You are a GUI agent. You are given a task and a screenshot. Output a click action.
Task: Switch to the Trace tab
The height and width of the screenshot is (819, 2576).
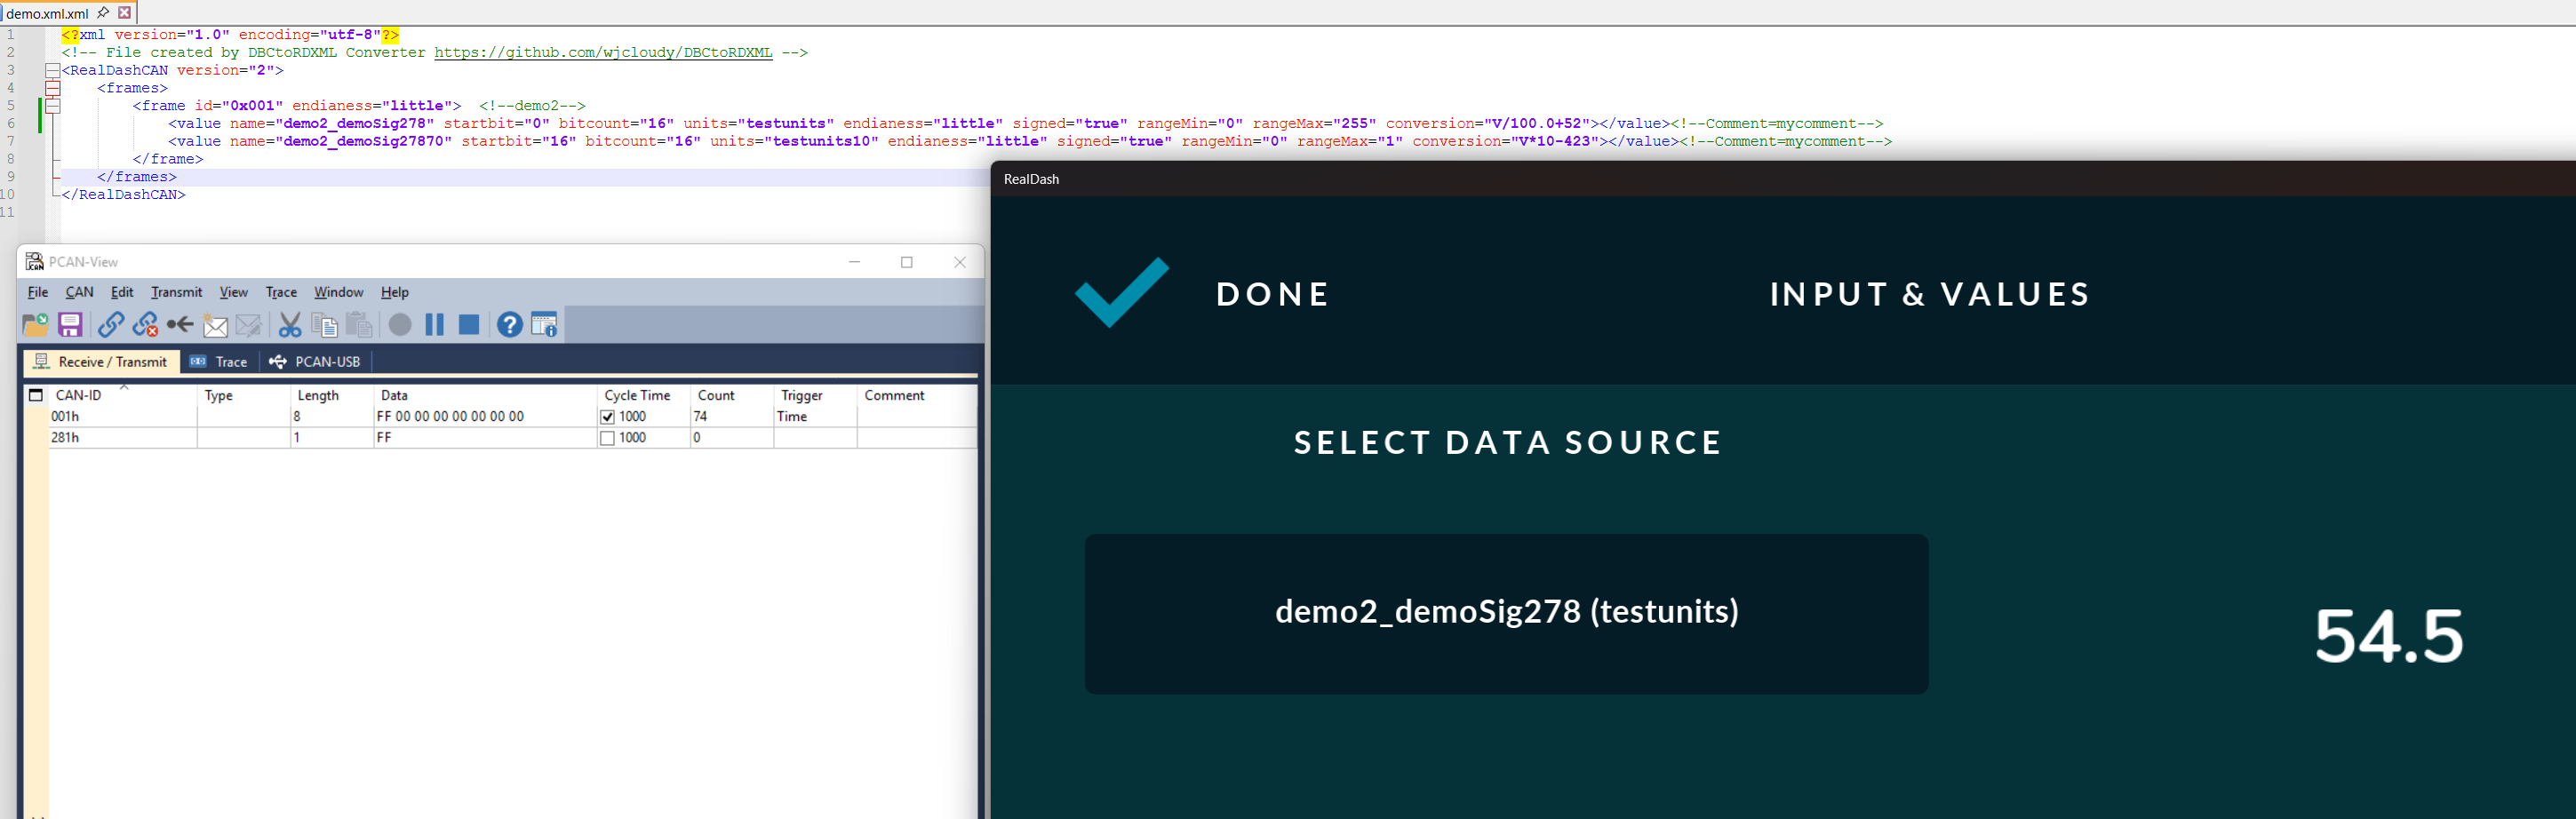click(220, 362)
